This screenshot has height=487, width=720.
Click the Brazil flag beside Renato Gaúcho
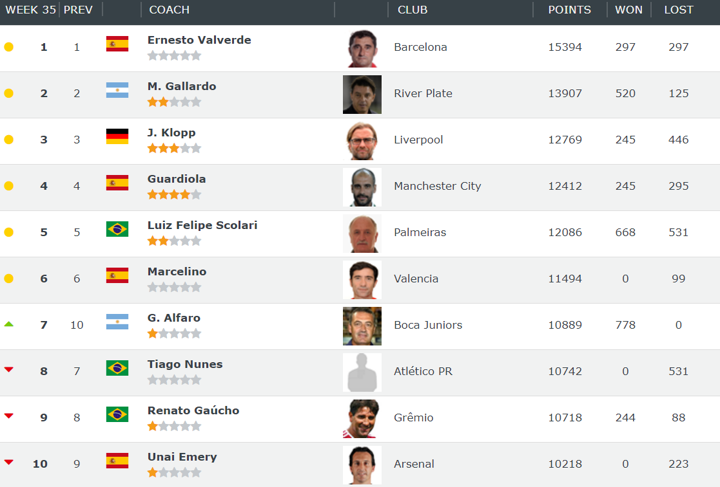pyautogui.click(x=117, y=414)
